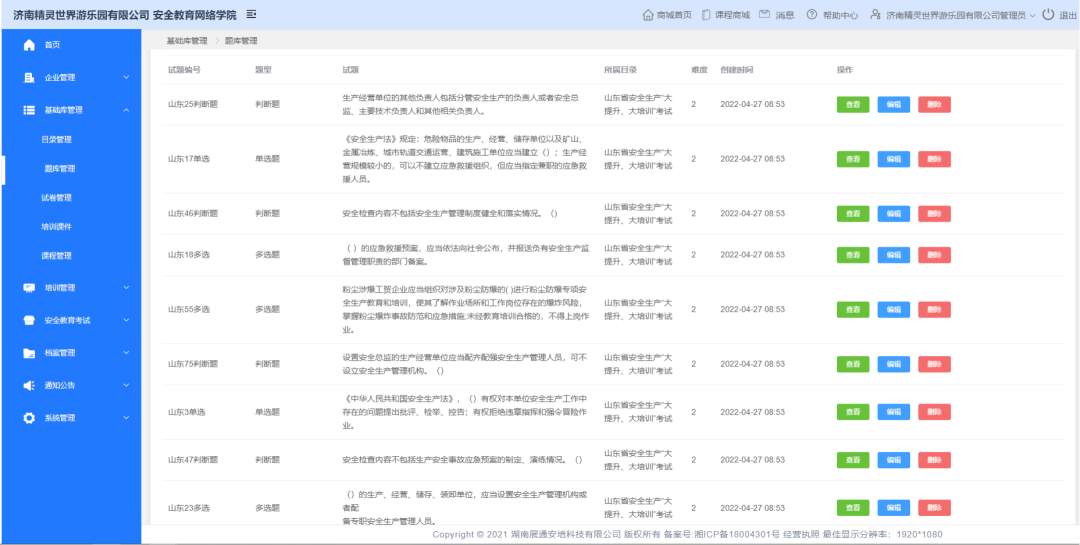The height and width of the screenshot is (545, 1080).
Task: Open 试卷管理 in the sidebar
Action: point(56,198)
